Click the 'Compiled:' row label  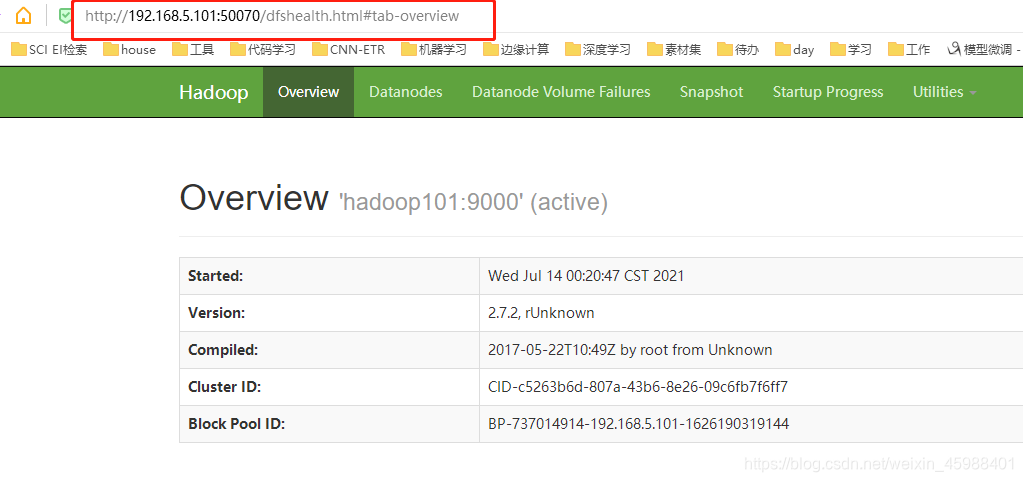pos(223,350)
